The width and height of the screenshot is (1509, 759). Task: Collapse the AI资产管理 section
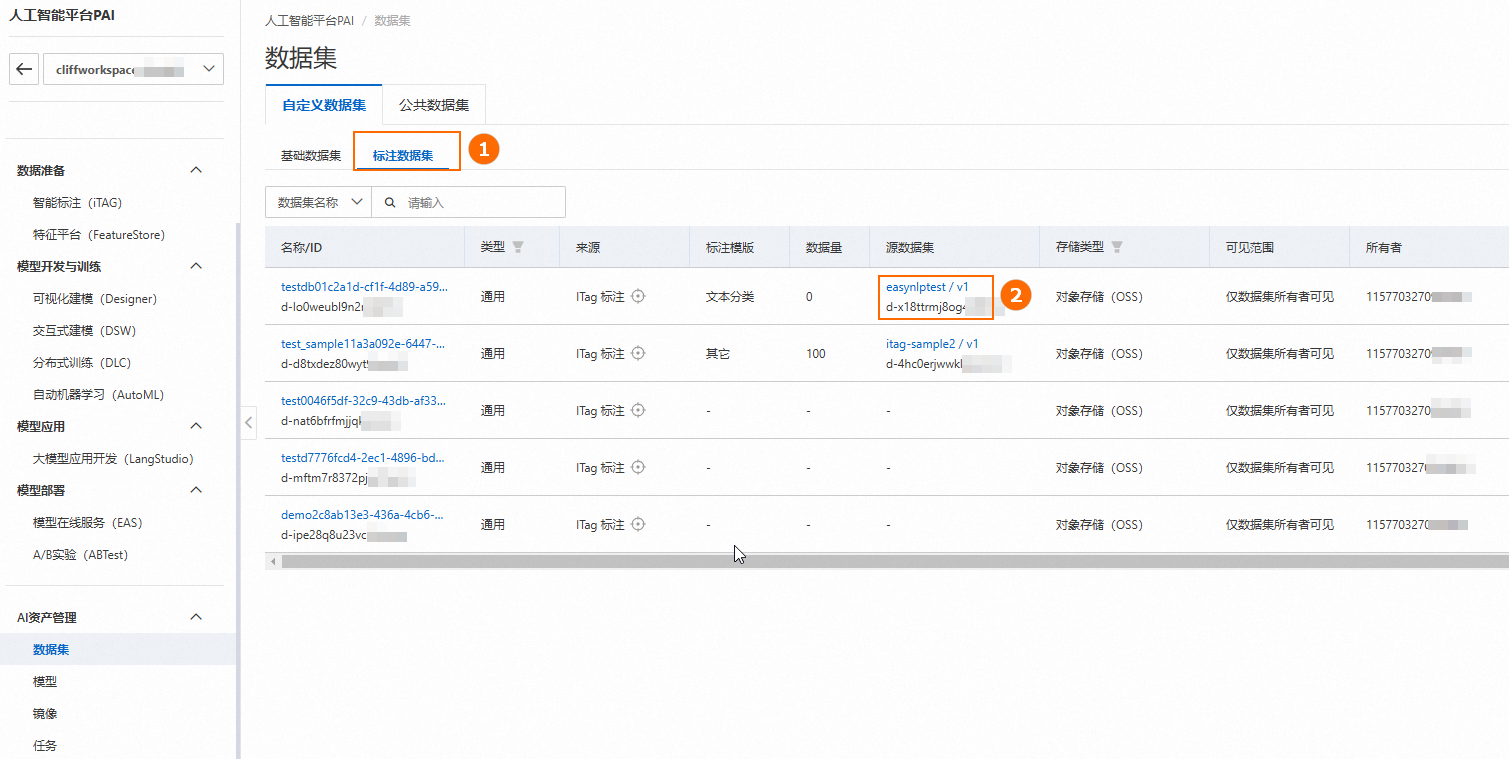[196, 617]
